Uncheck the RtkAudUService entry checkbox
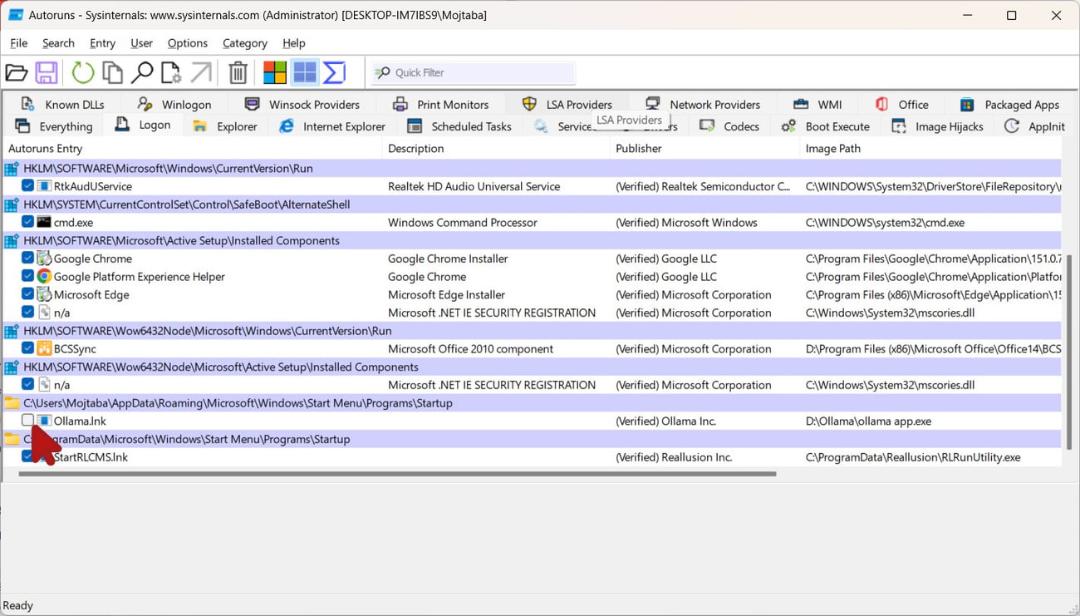The height and width of the screenshot is (616, 1080). (x=28, y=185)
